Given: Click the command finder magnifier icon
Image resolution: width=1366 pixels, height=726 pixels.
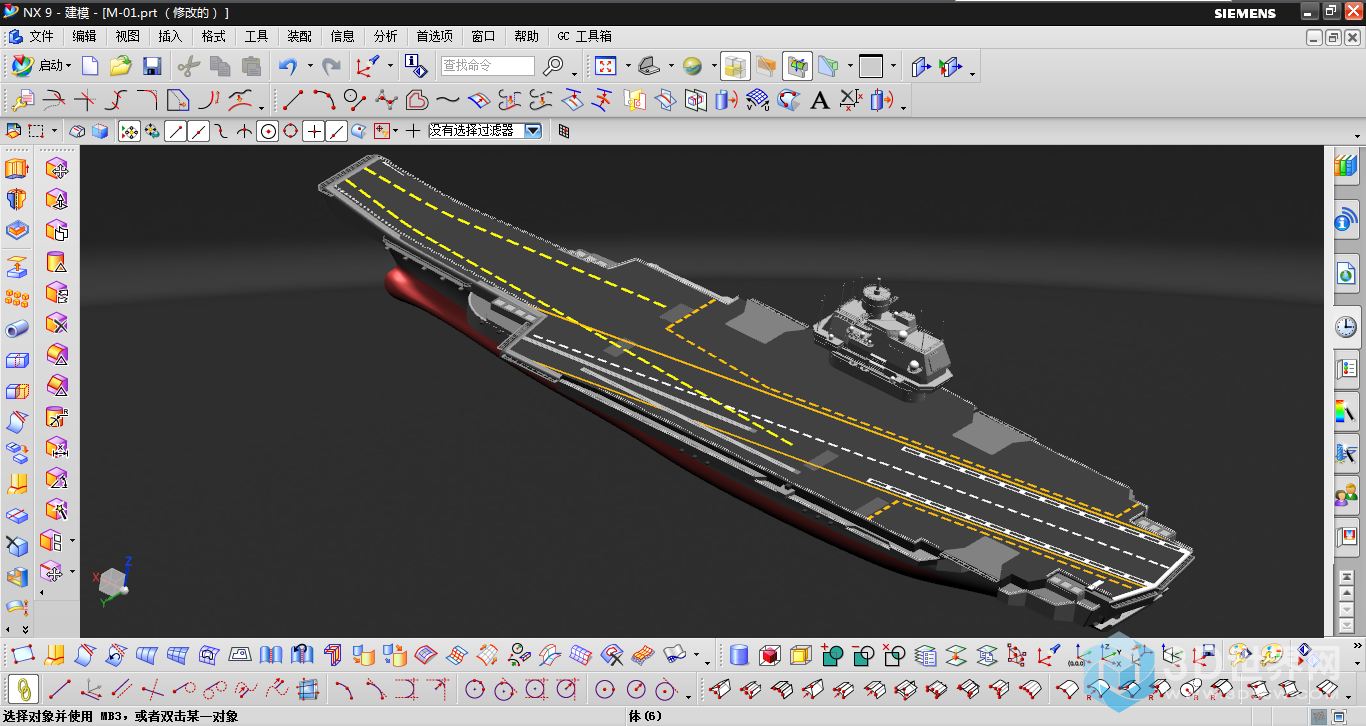Looking at the screenshot, I should [553, 66].
